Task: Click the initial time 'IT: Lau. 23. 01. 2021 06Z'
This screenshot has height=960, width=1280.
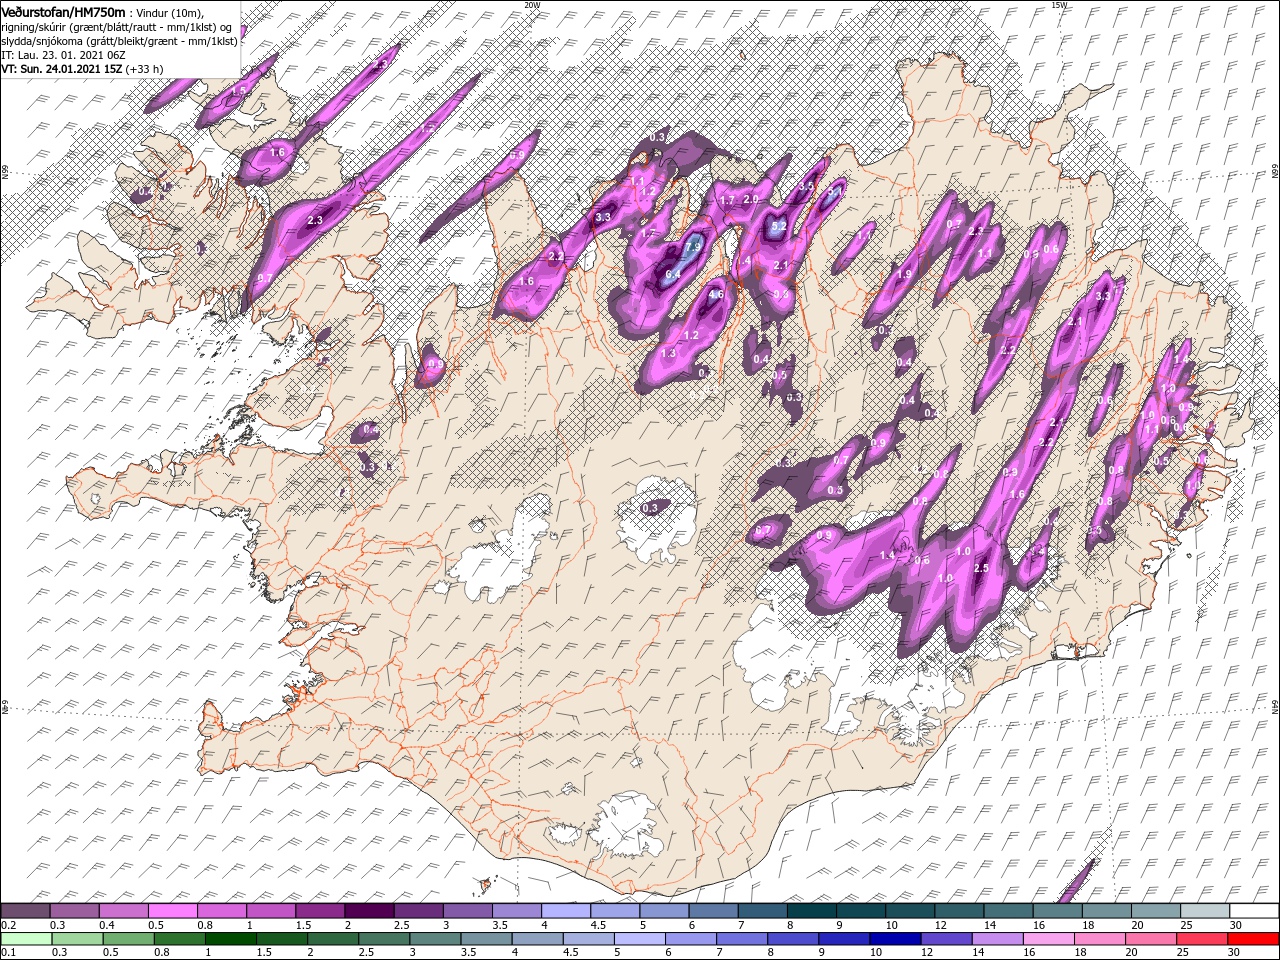Action: point(63,56)
